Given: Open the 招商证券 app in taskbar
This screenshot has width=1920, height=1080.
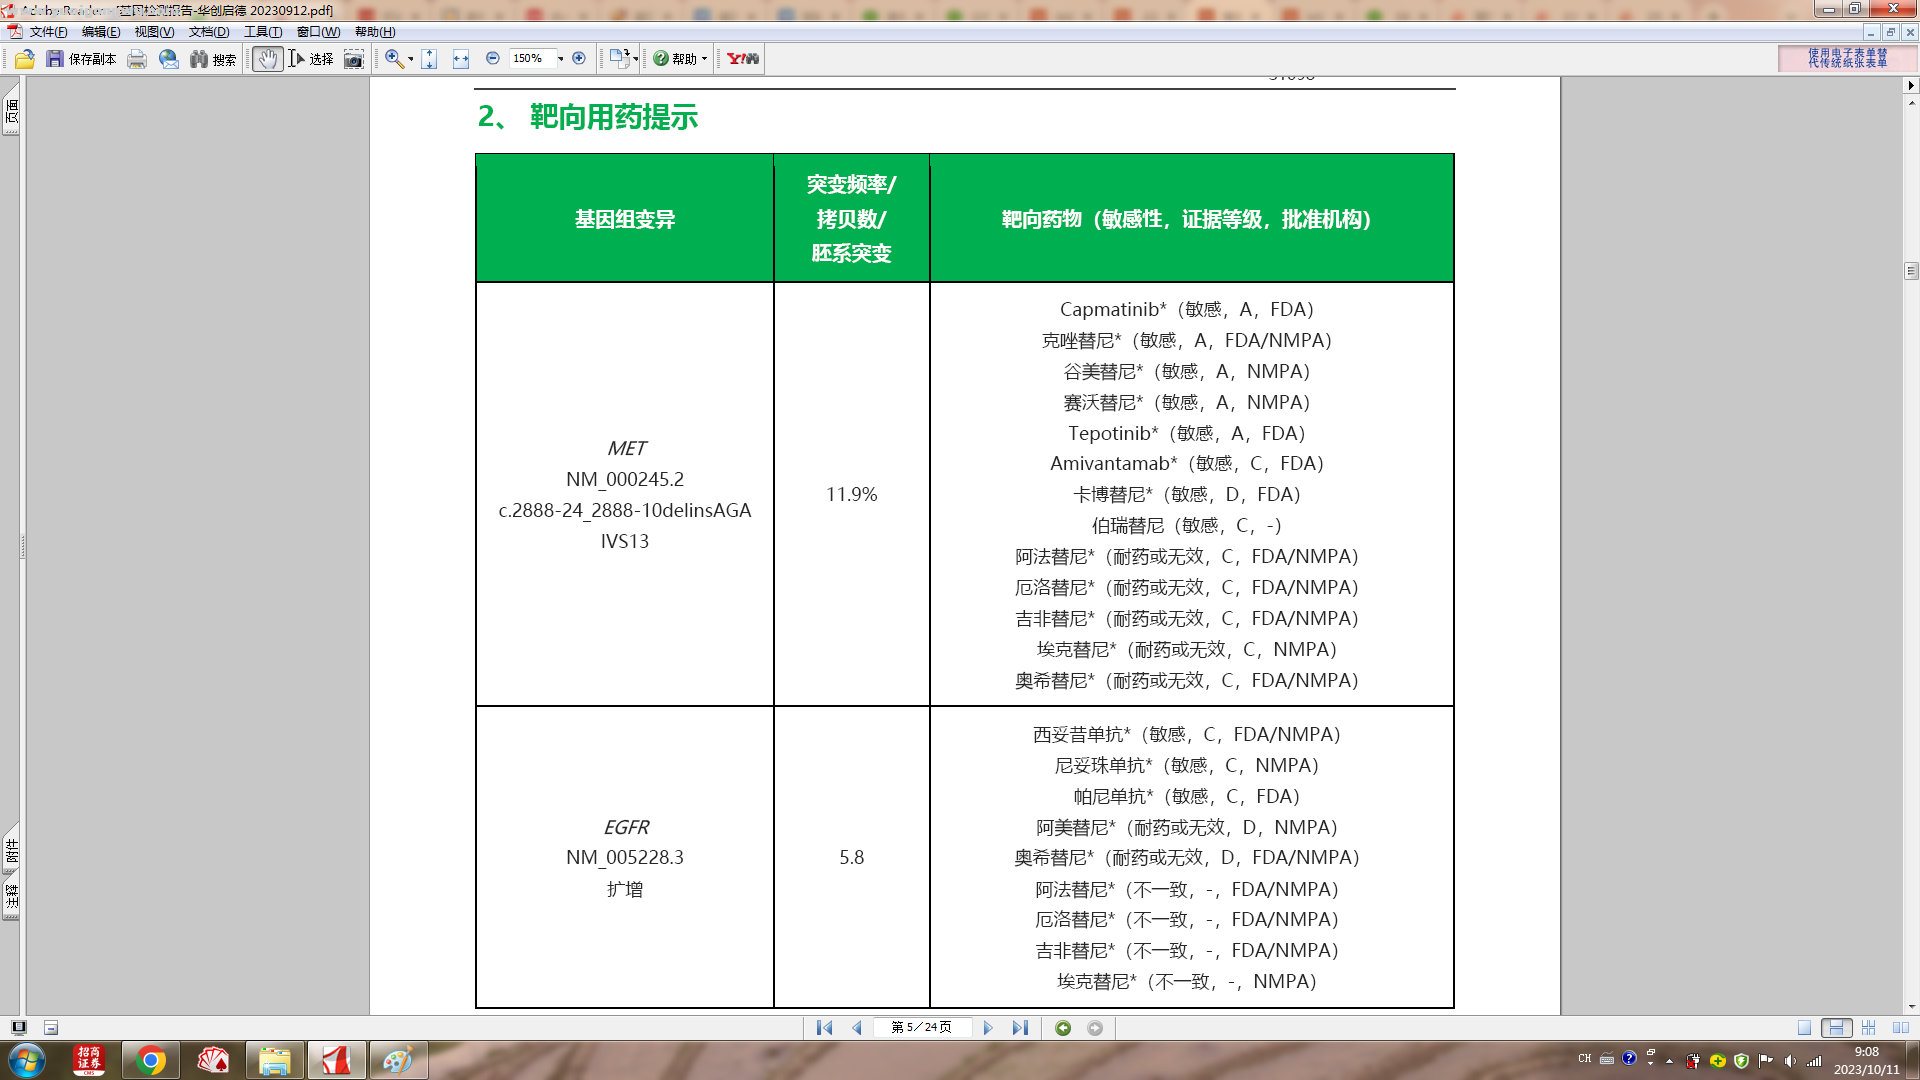Looking at the screenshot, I should pos(89,1060).
